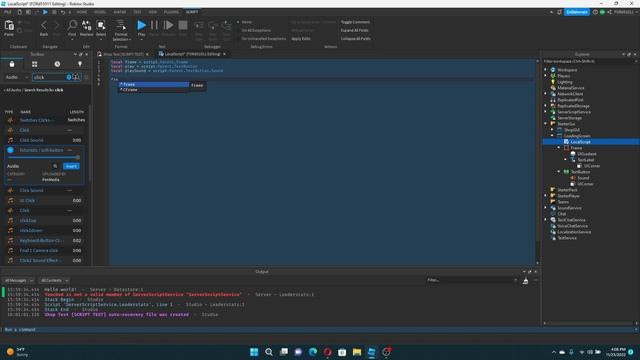Click the Collaborate button
Image resolution: width=640 pixels, height=360 pixels.
click(577, 12)
